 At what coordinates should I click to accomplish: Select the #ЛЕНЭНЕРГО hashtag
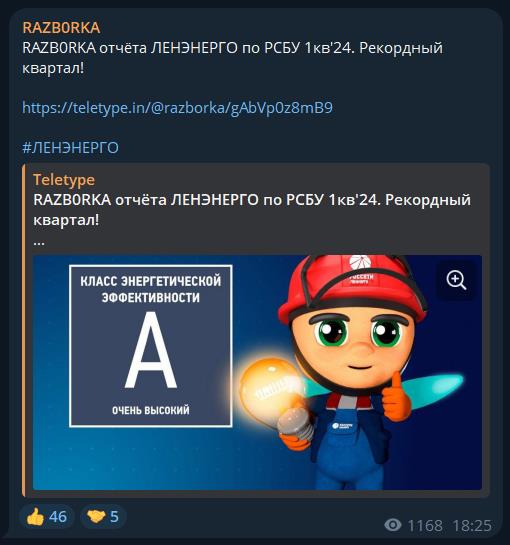[x=70, y=148]
